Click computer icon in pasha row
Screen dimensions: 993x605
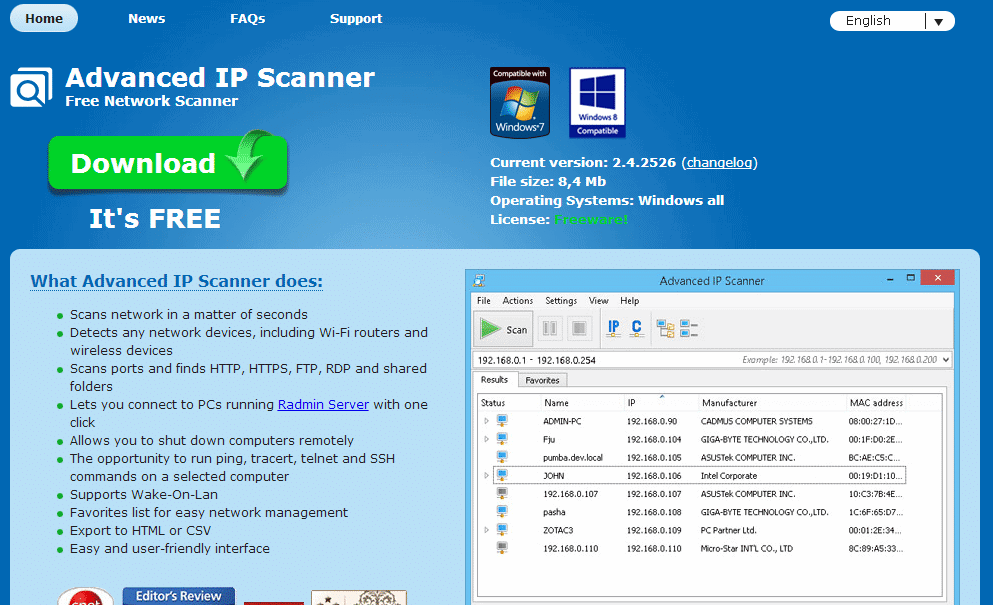point(502,511)
